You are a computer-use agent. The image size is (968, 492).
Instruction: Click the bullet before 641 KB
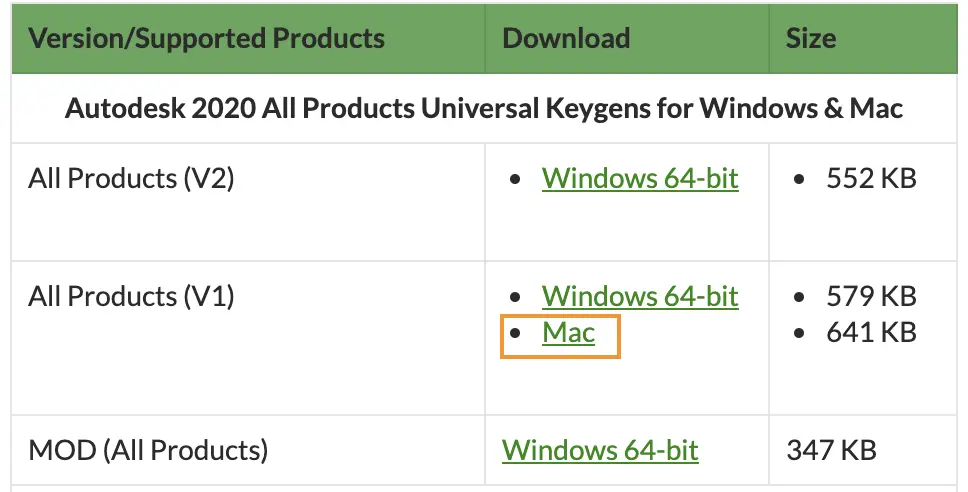click(x=799, y=334)
